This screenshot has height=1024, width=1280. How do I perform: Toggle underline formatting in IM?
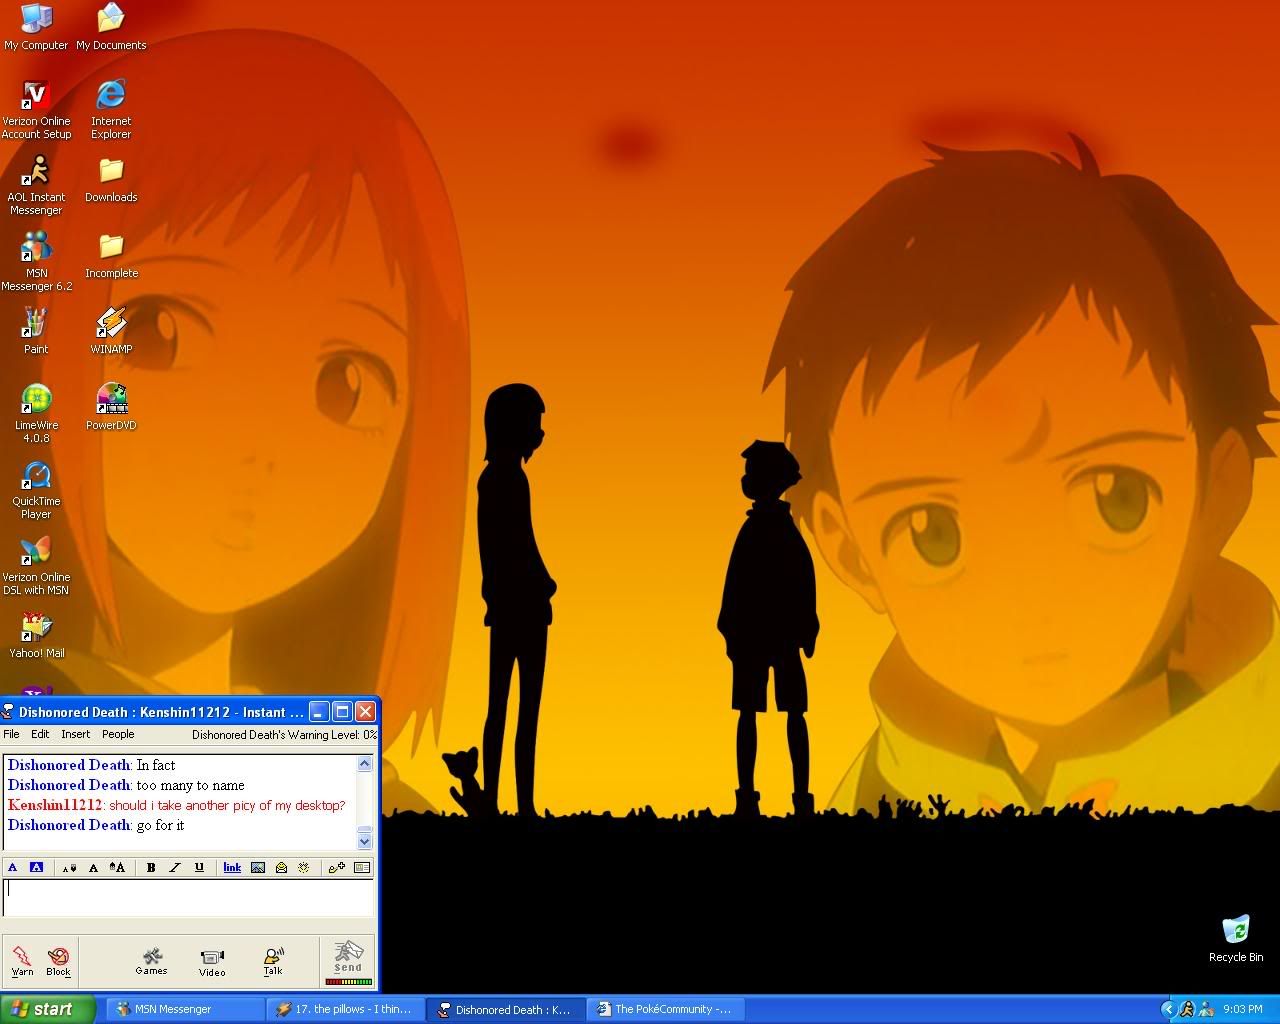click(x=199, y=867)
